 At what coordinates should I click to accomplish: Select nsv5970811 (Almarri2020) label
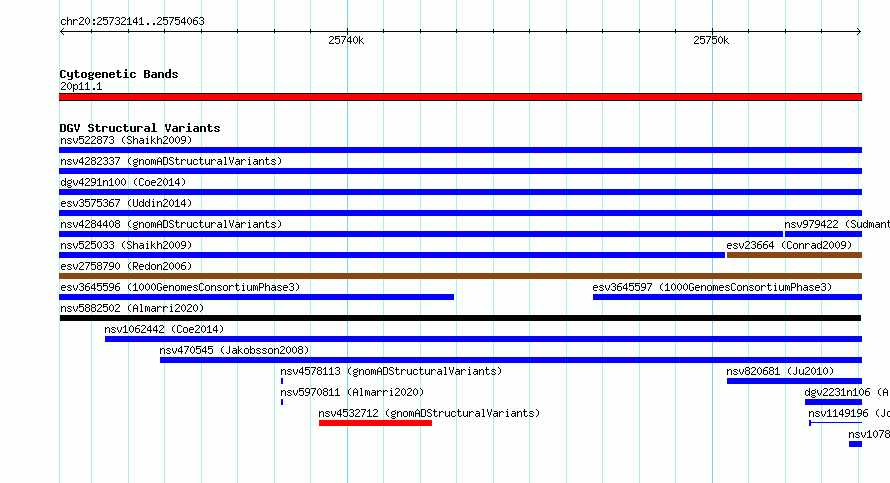(352, 392)
